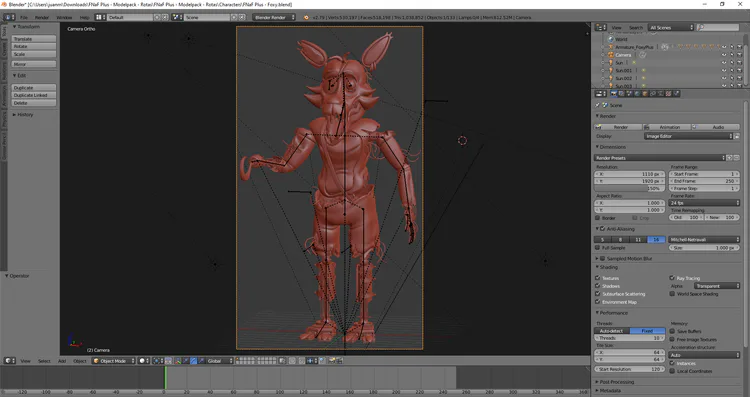Toggle Anti-Aliasing checkbox
This screenshot has width=750, height=397.
[x=604, y=229]
